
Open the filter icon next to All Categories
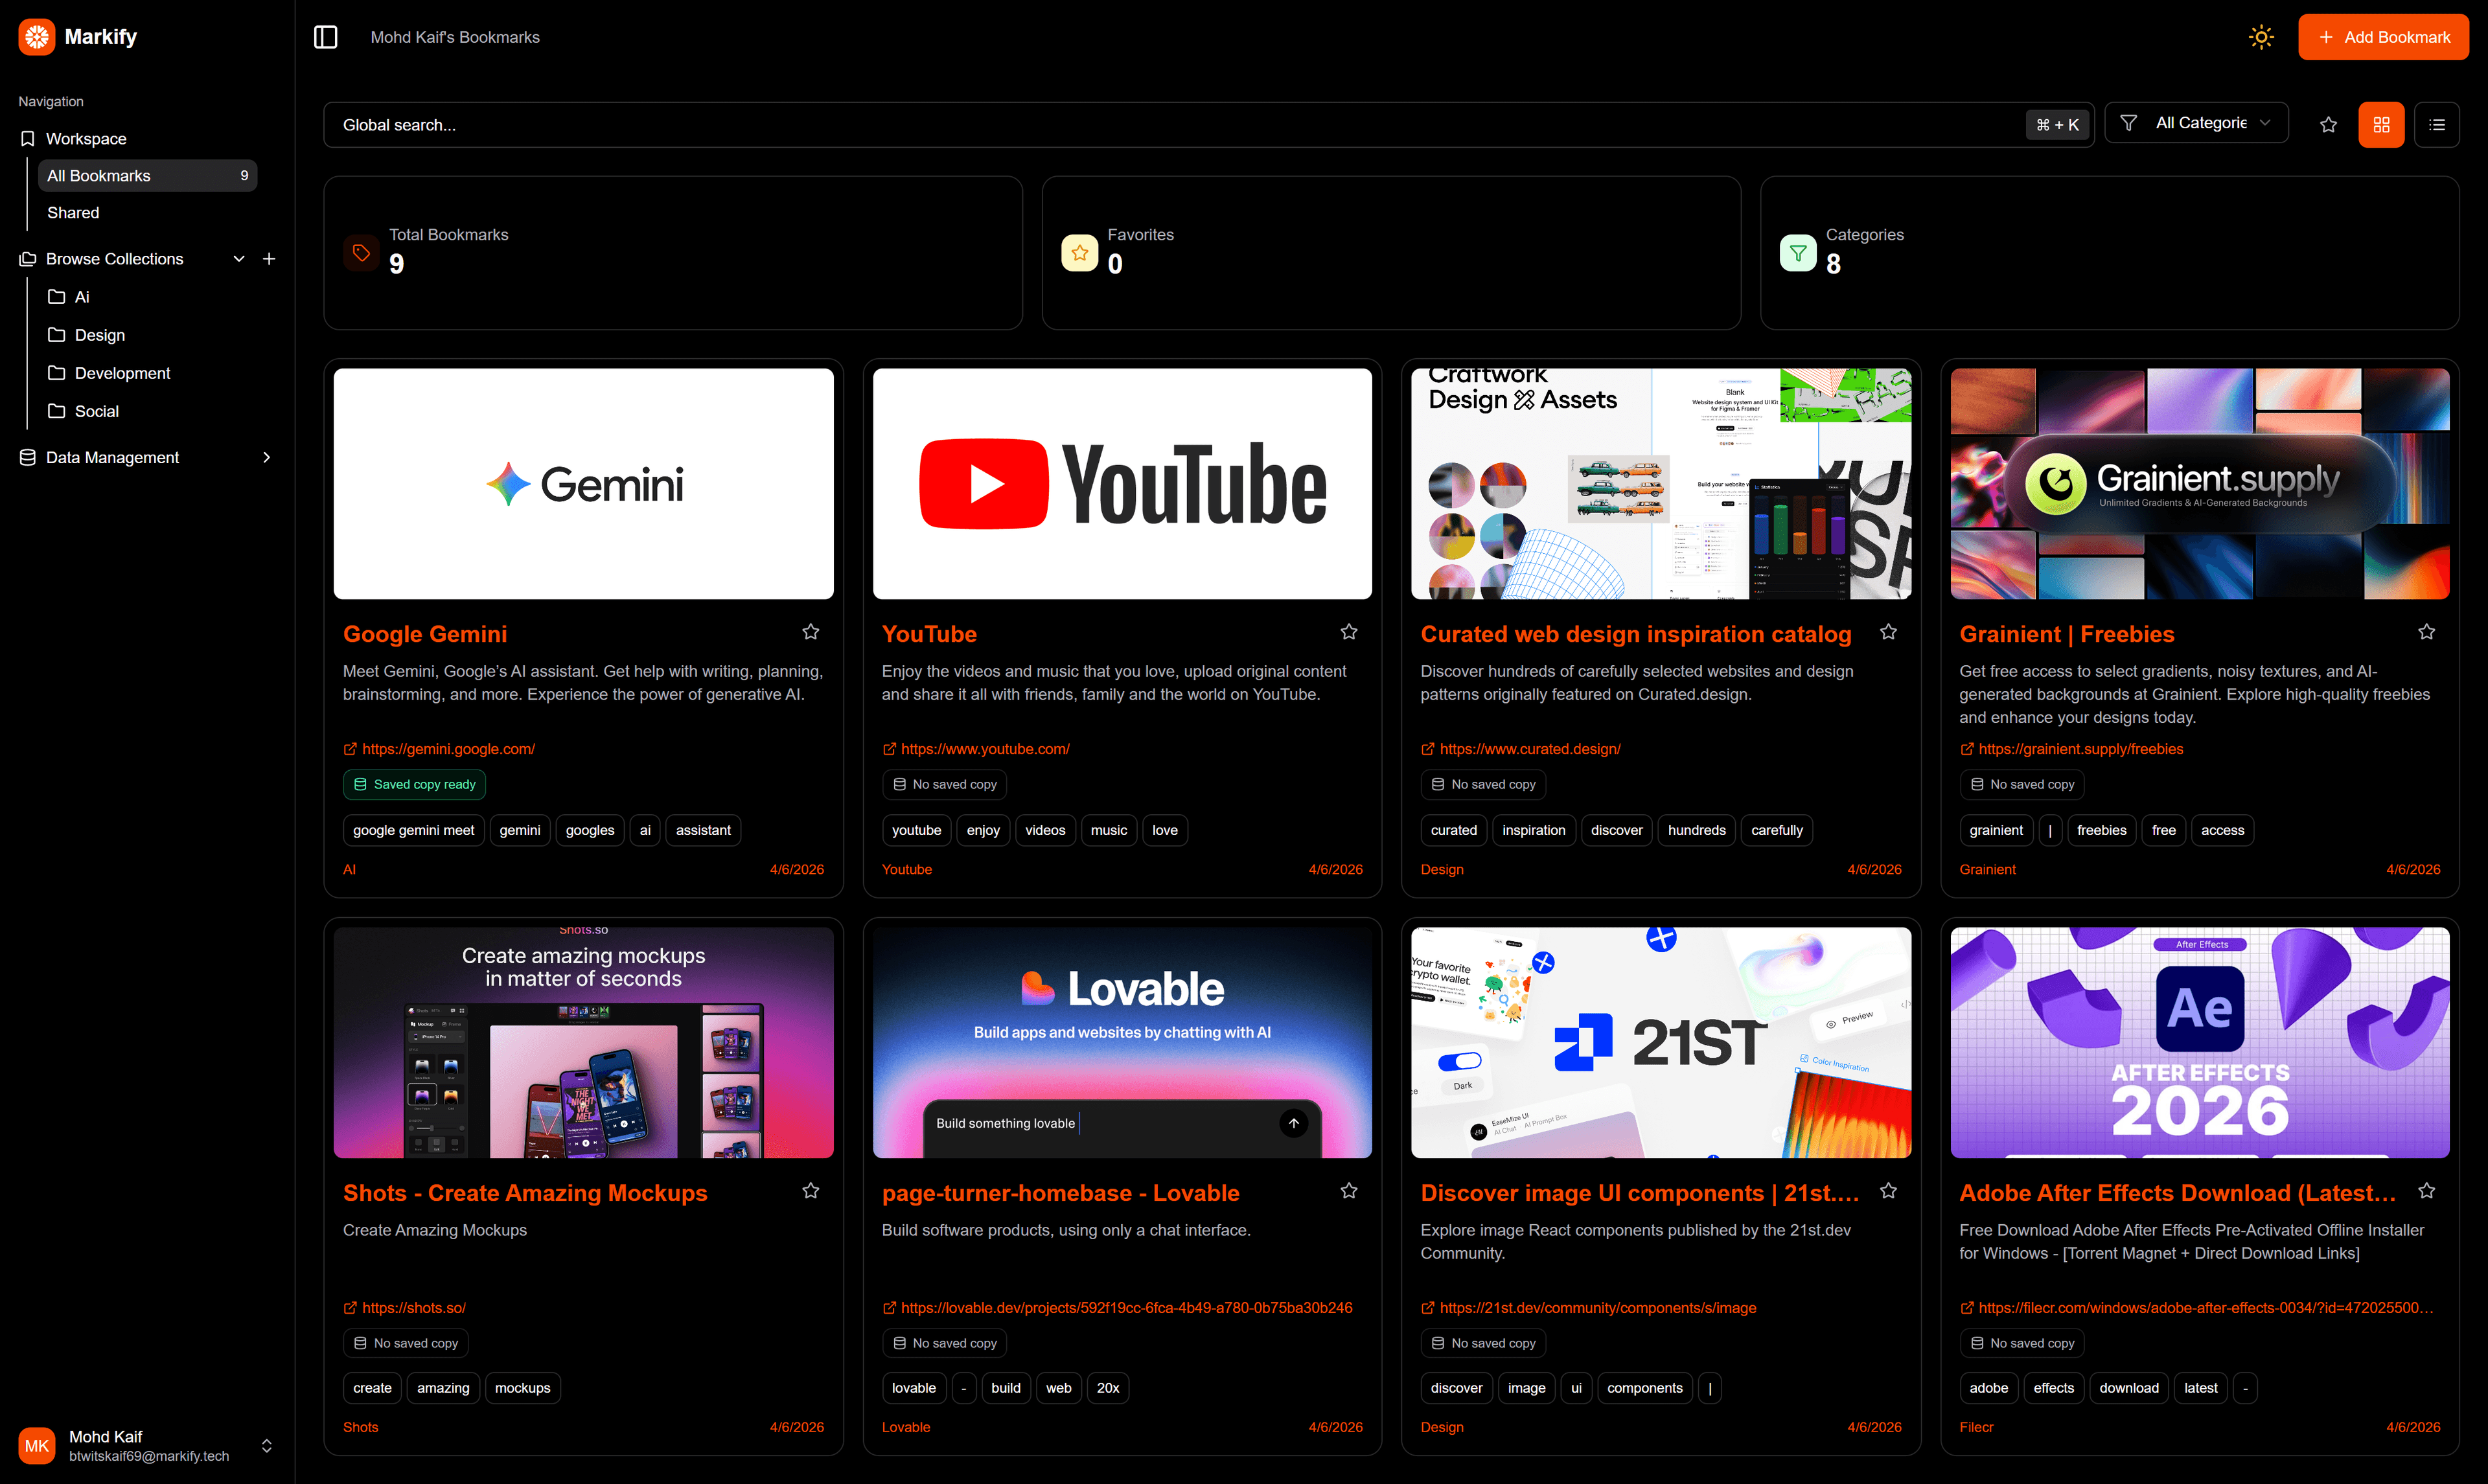coord(2128,122)
